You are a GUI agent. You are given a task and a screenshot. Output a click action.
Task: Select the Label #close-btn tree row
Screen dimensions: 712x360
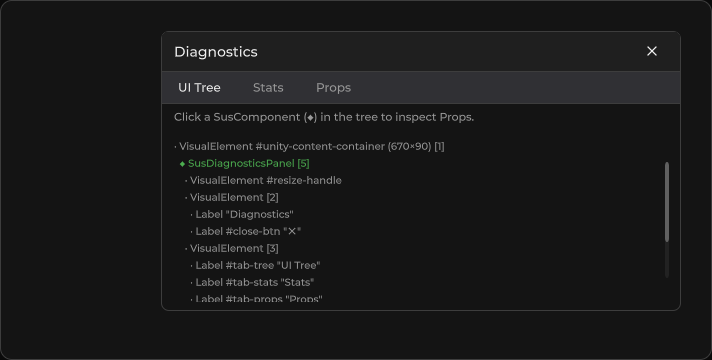point(246,232)
